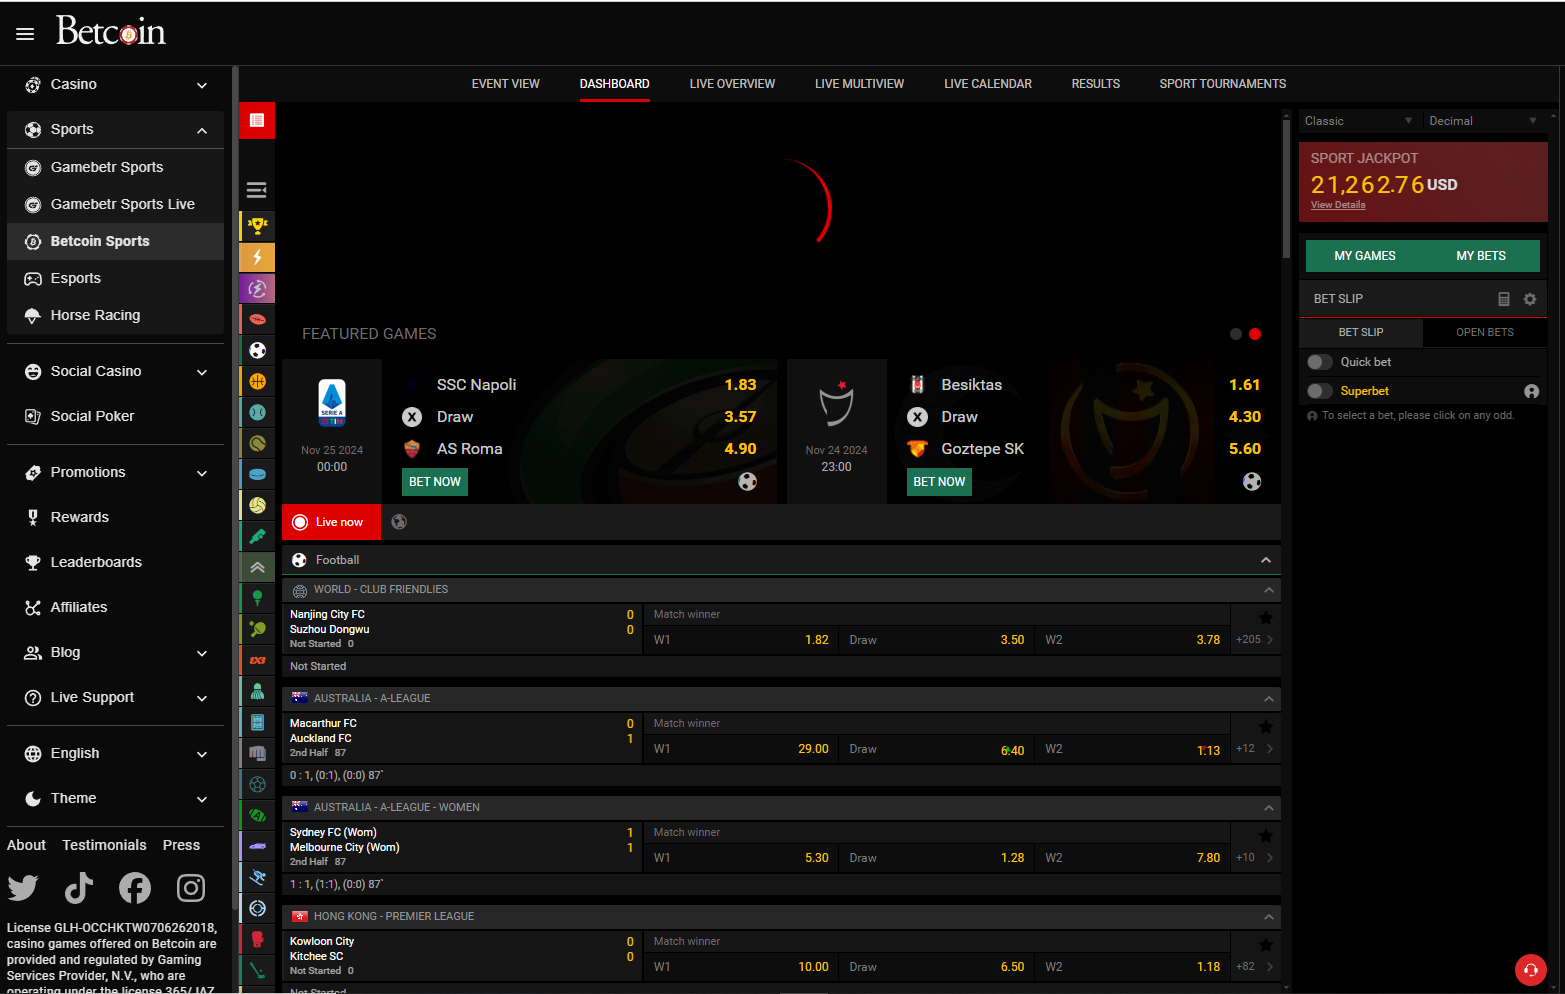This screenshot has width=1565, height=994.
Task: Open the Horse Racing sidebar link
Action: 115,316
